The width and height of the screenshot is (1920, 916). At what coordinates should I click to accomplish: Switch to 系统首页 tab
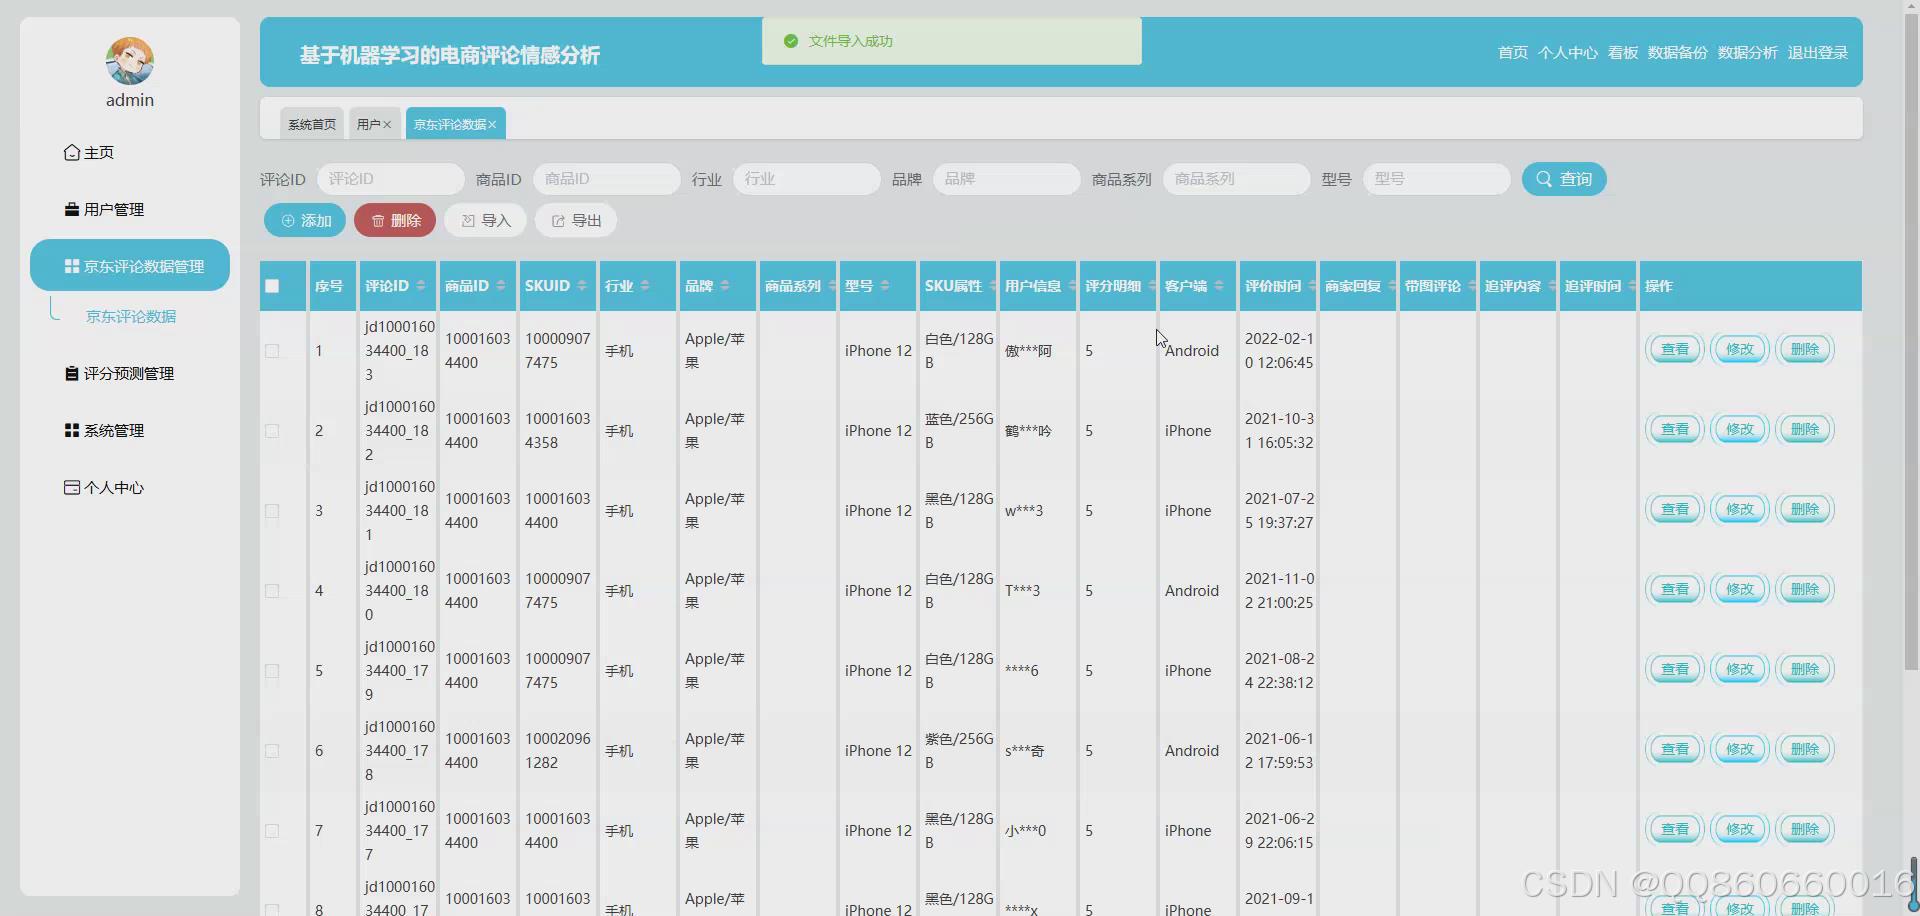(x=312, y=124)
